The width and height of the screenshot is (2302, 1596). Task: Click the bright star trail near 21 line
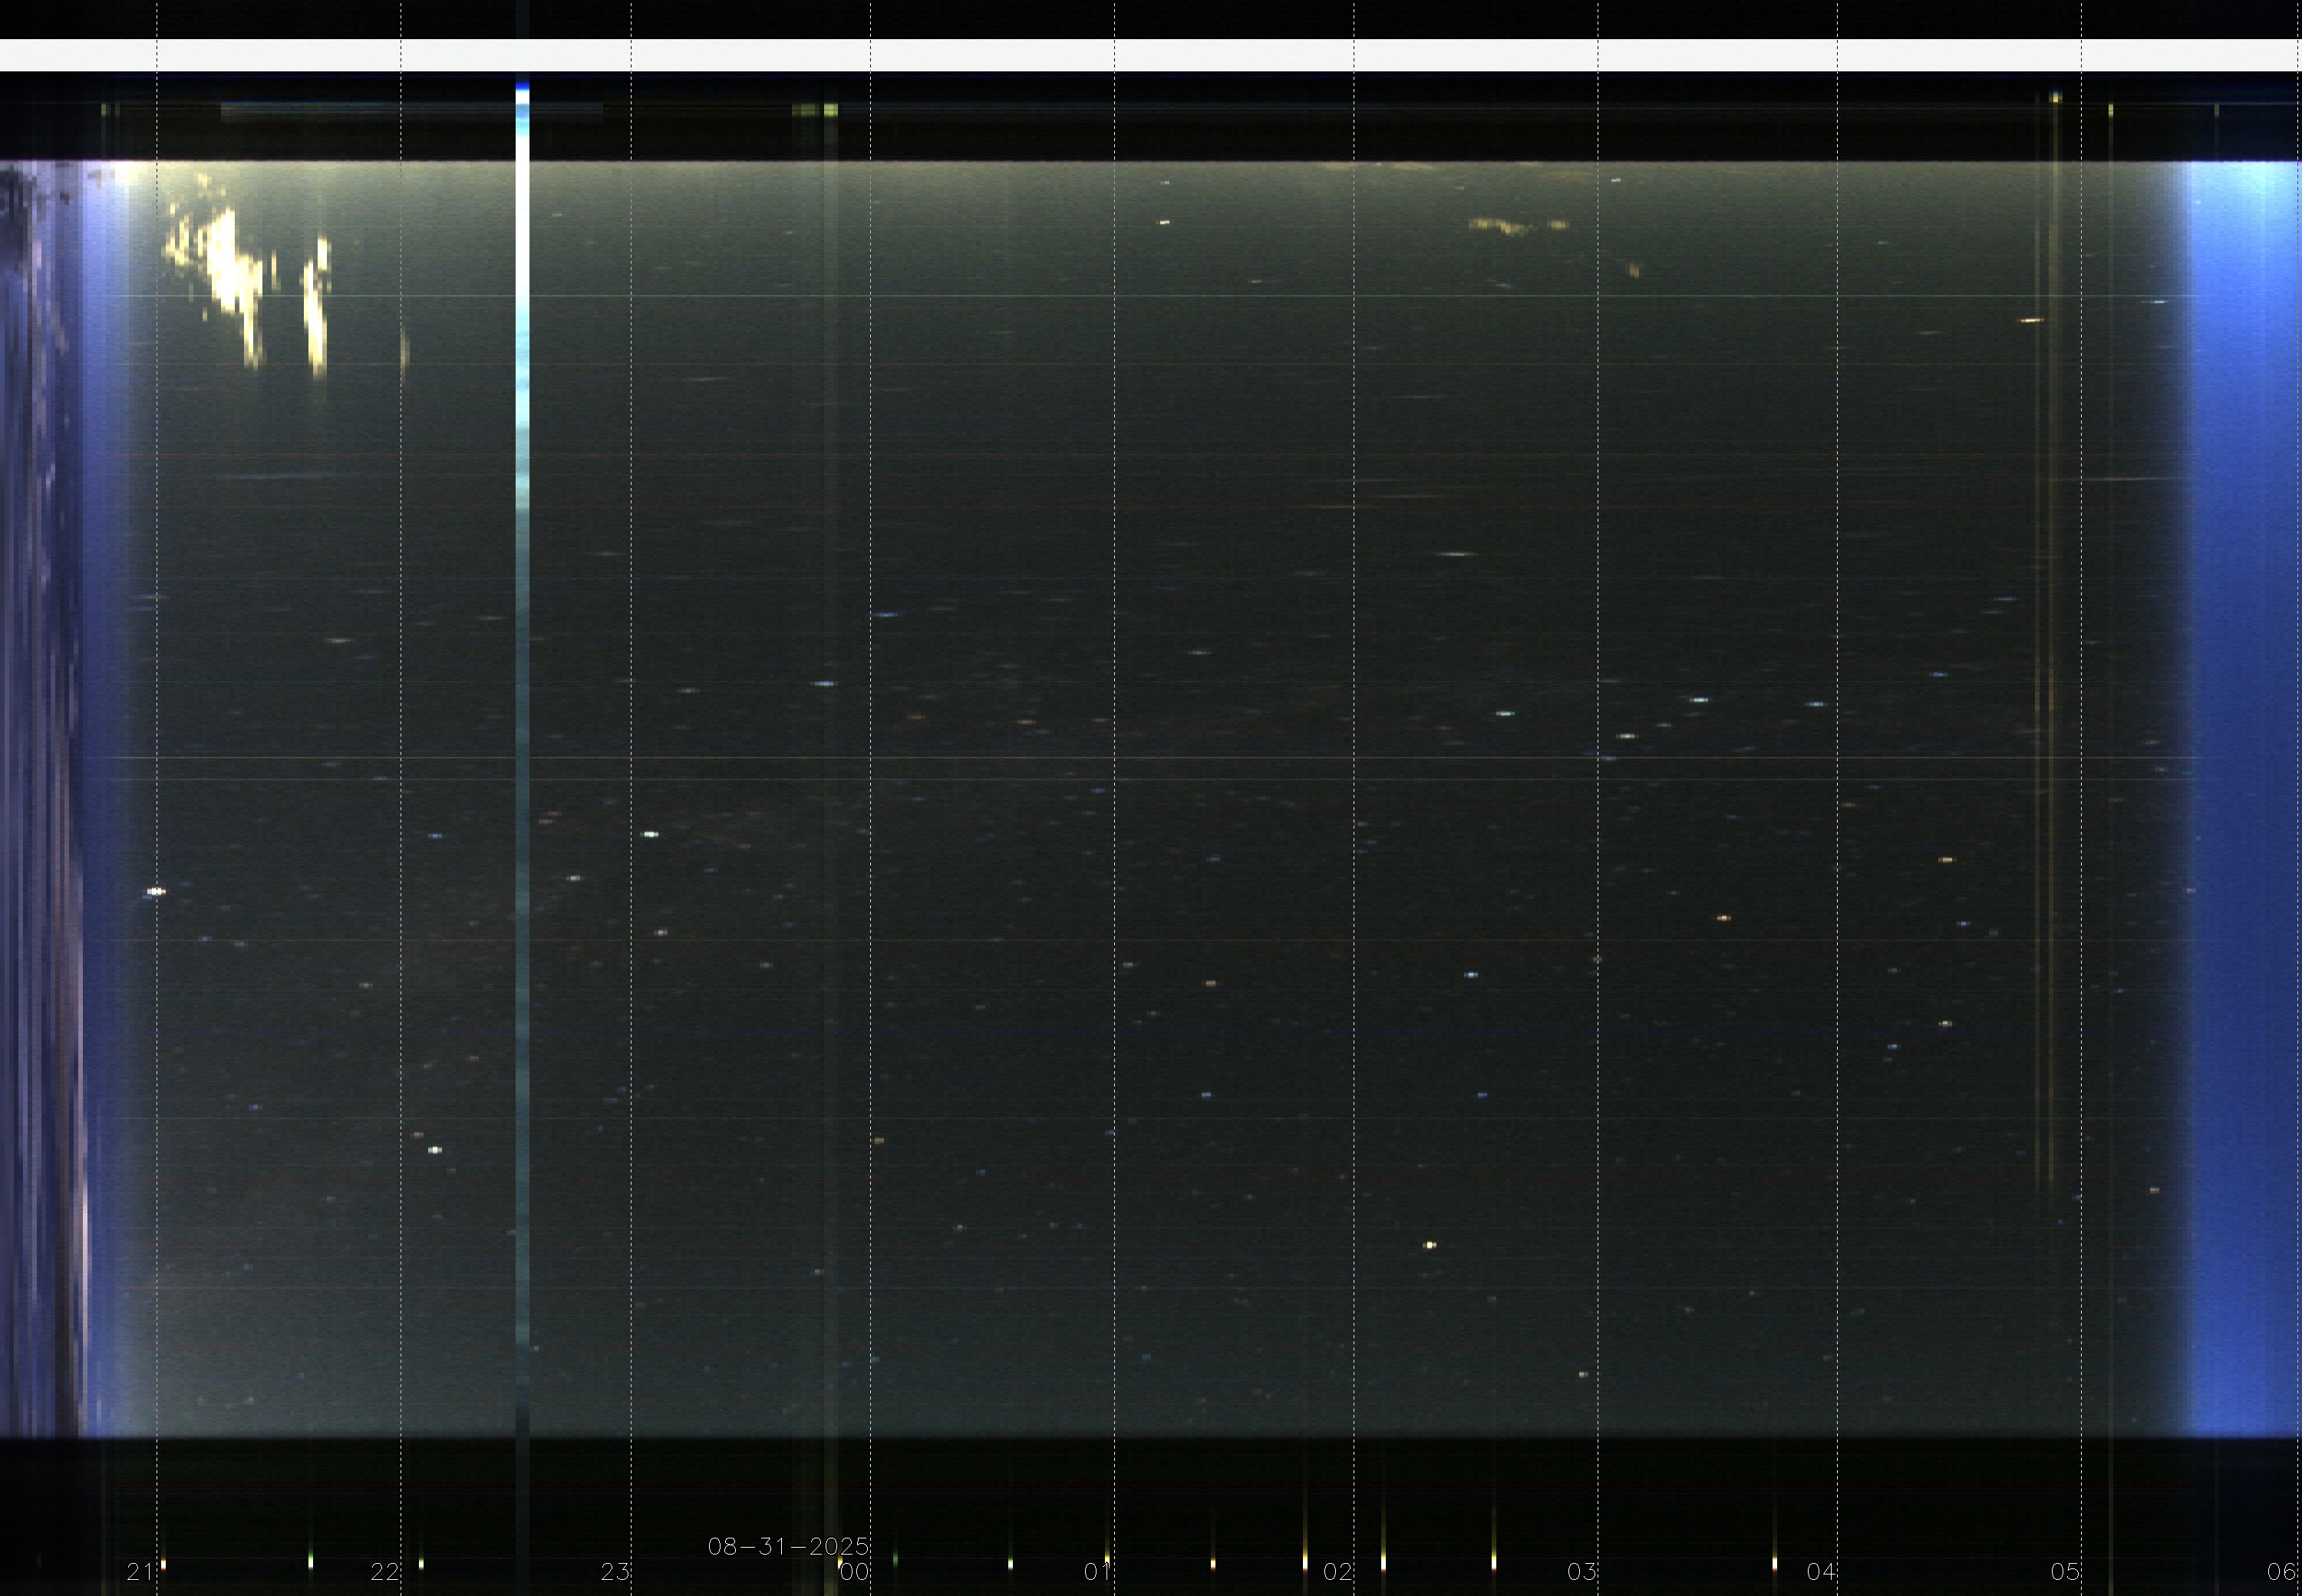click(x=156, y=891)
